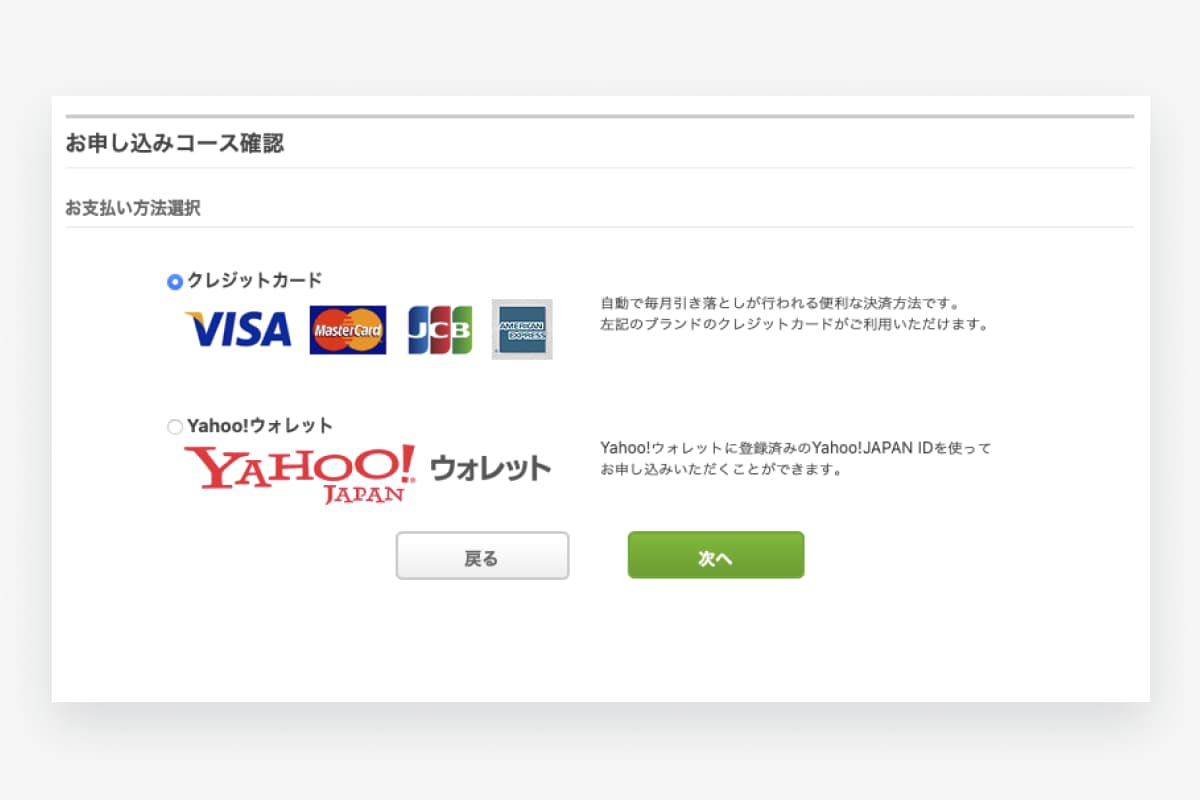Viewport: 1200px width, 800px height.
Task: Choose the Yahoo!ウォレット radio option
Action: pyautogui.click(x=175, y=427)
